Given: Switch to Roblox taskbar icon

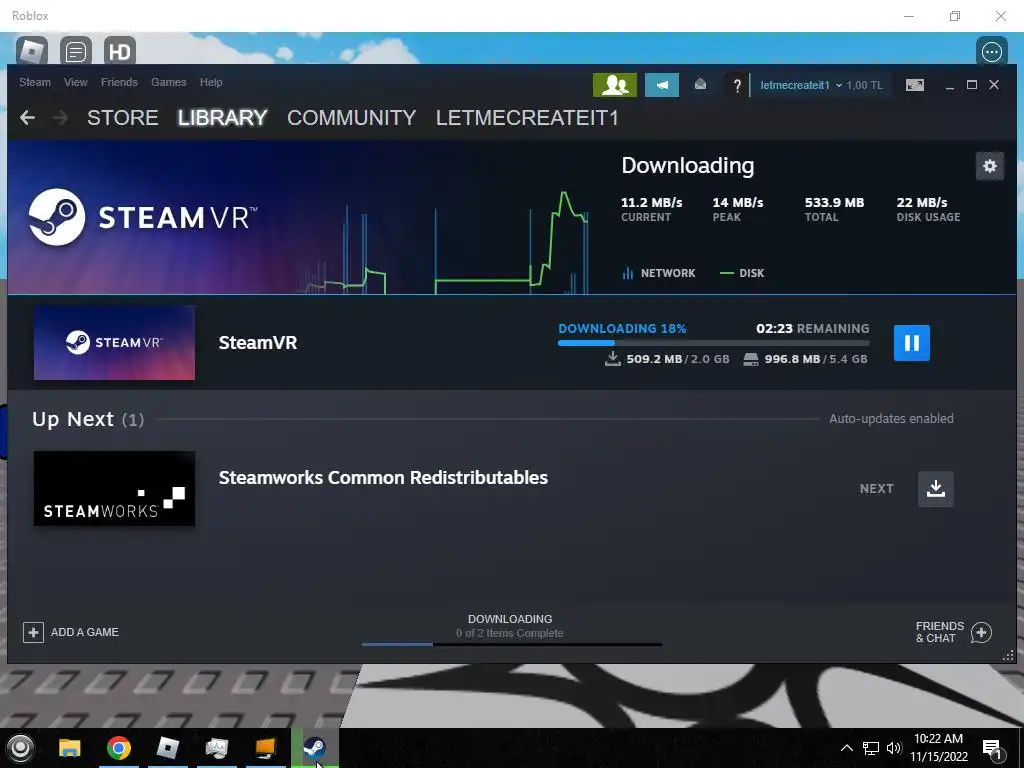Looking at the screenshot, I should point(168,748).
